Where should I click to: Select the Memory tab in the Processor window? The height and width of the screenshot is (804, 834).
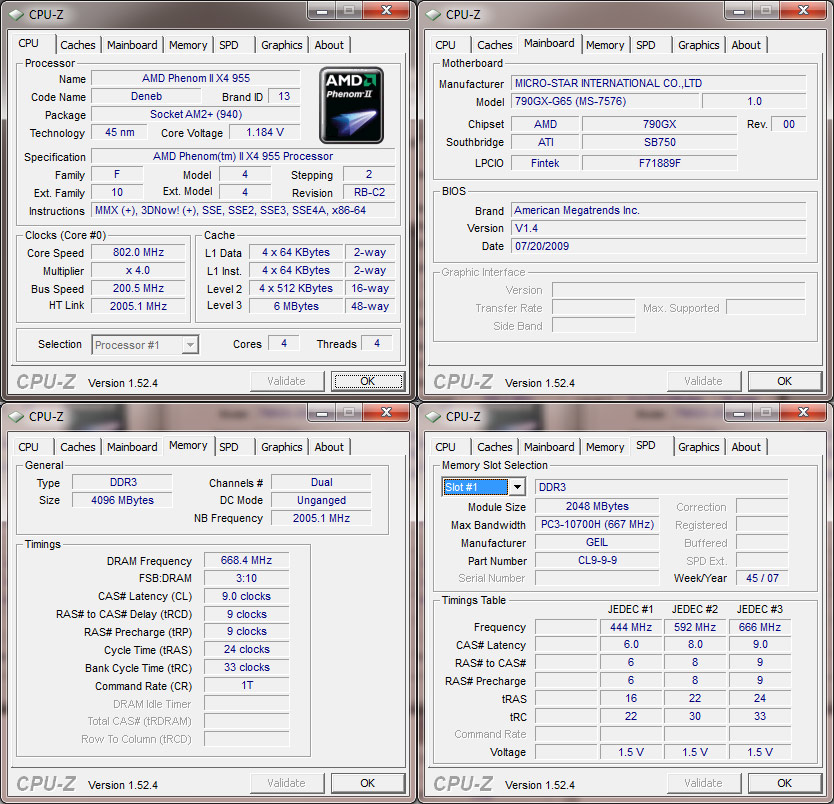[x=188, y=45]
